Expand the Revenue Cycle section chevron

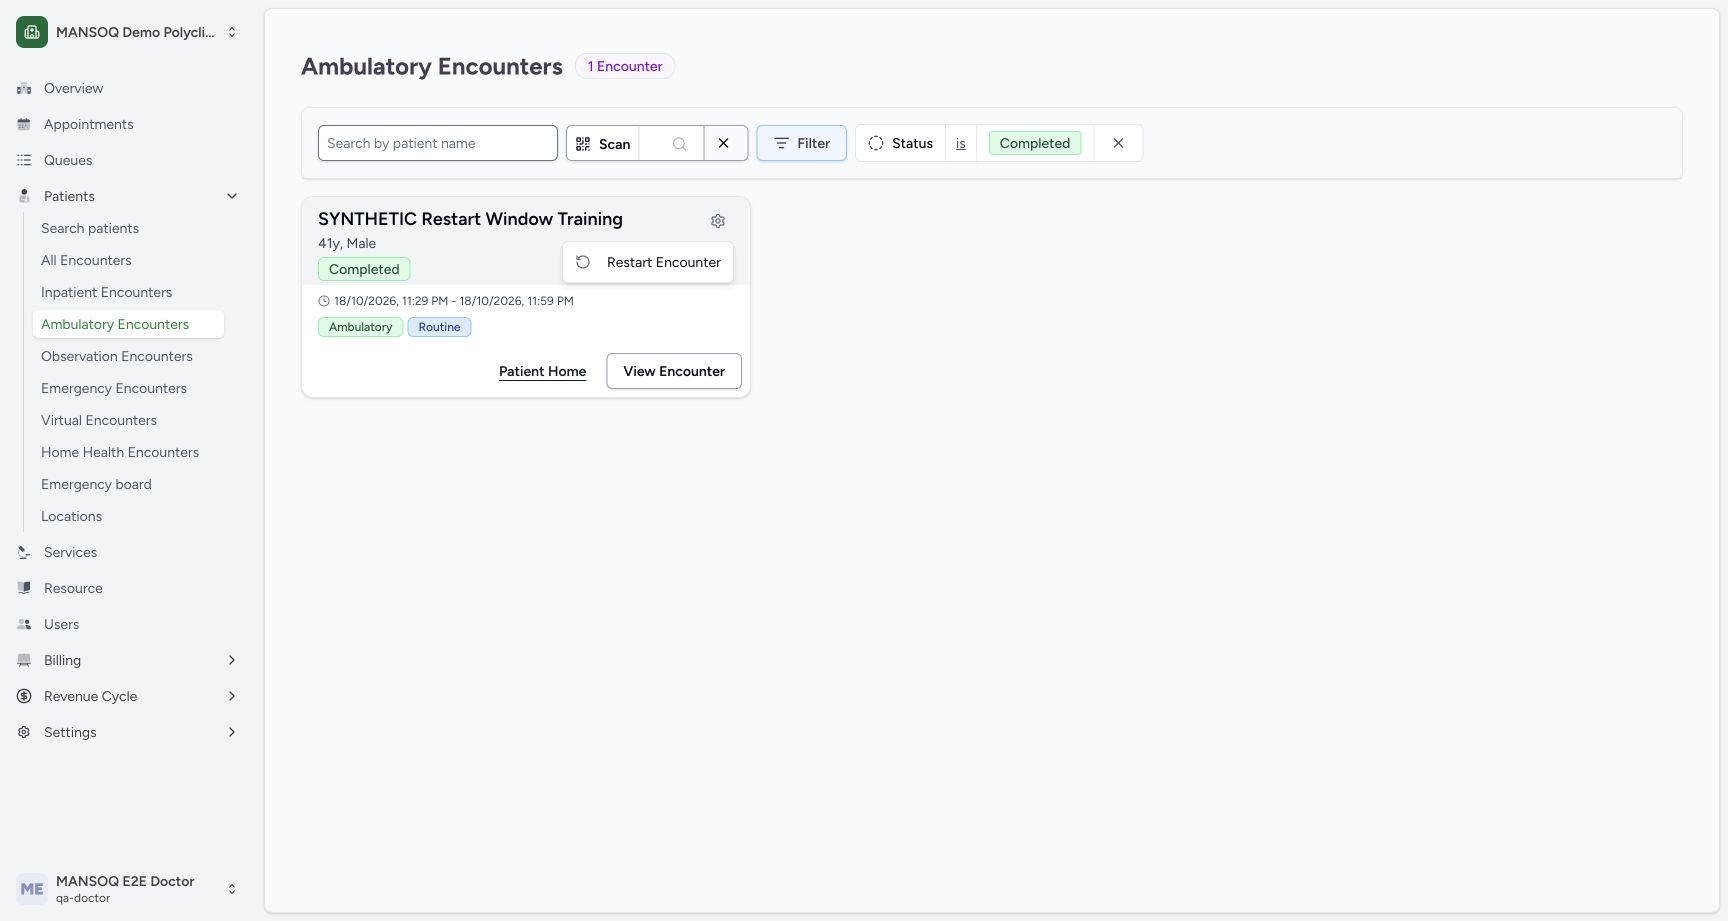point(232,697)
